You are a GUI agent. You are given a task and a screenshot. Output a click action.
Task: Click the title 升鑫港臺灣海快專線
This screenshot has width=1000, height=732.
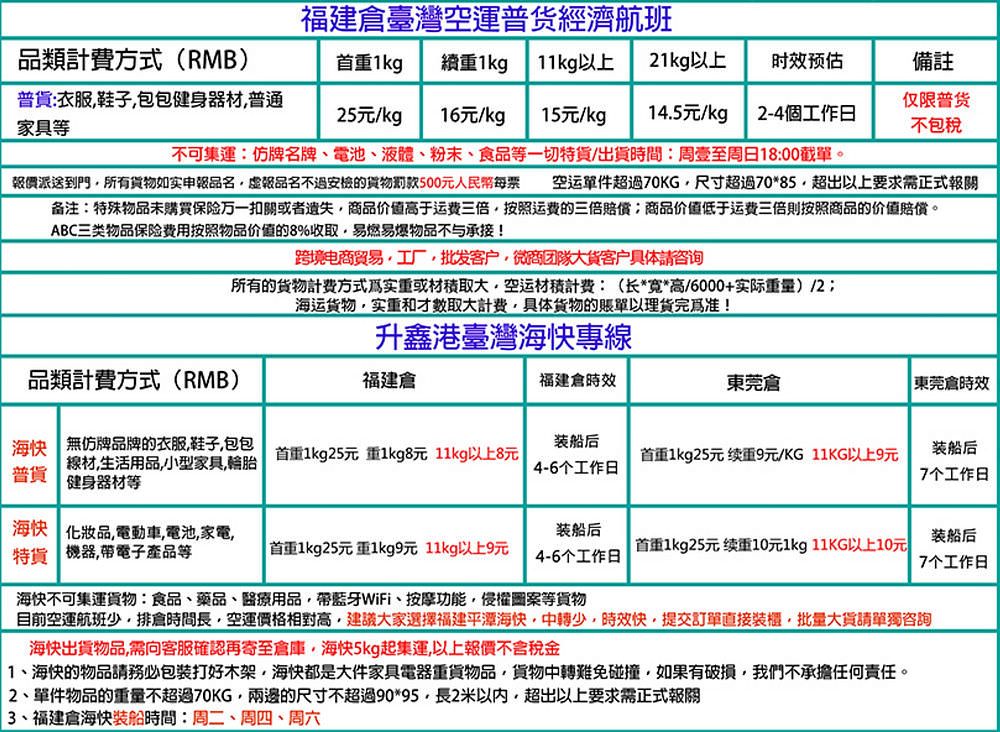503,337
